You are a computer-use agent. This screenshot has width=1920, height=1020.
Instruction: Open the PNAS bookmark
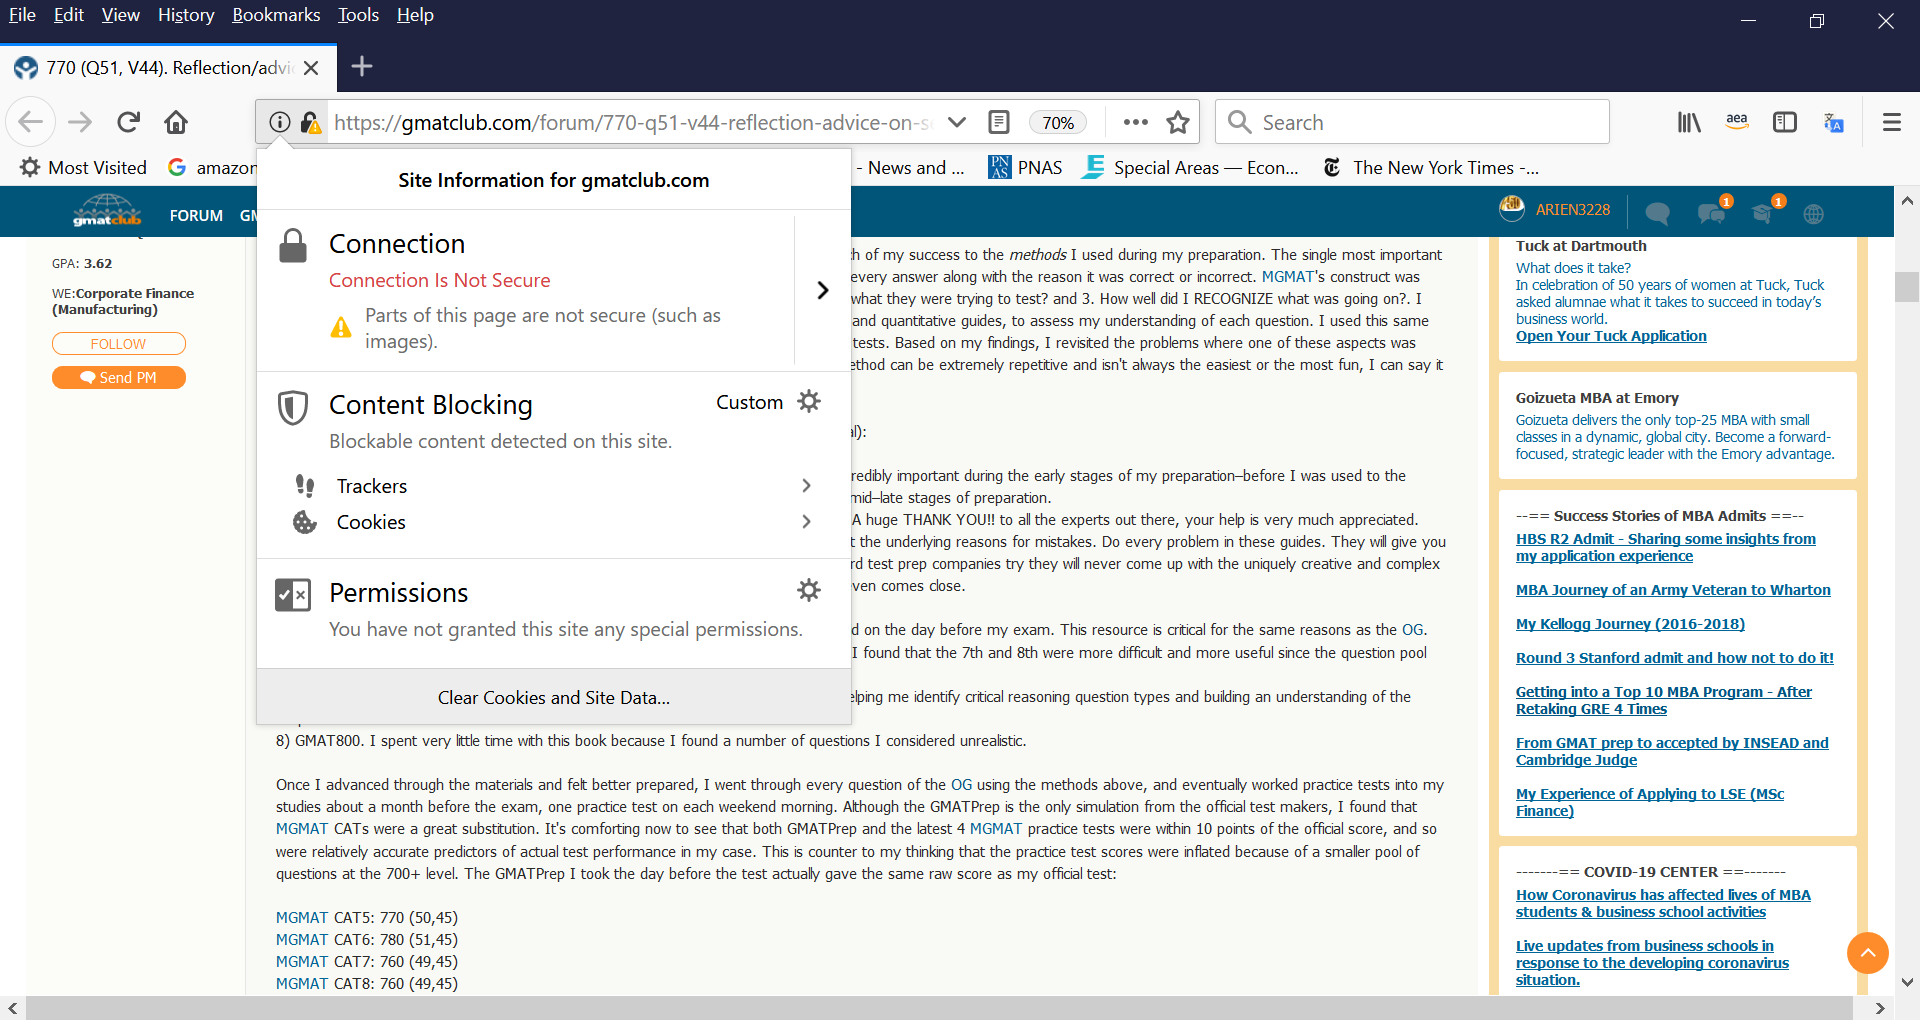point(1025,167)
